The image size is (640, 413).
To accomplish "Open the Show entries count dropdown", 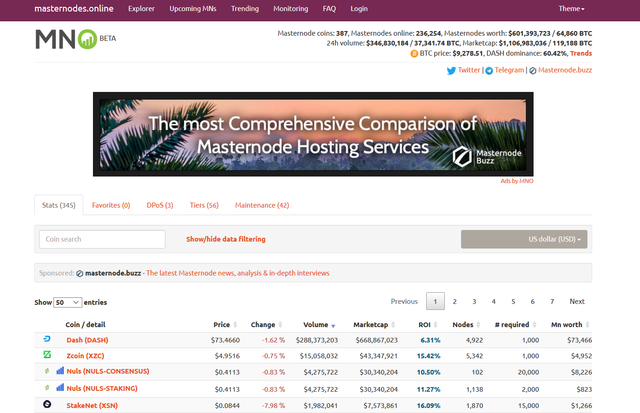I will pos(68,302).
